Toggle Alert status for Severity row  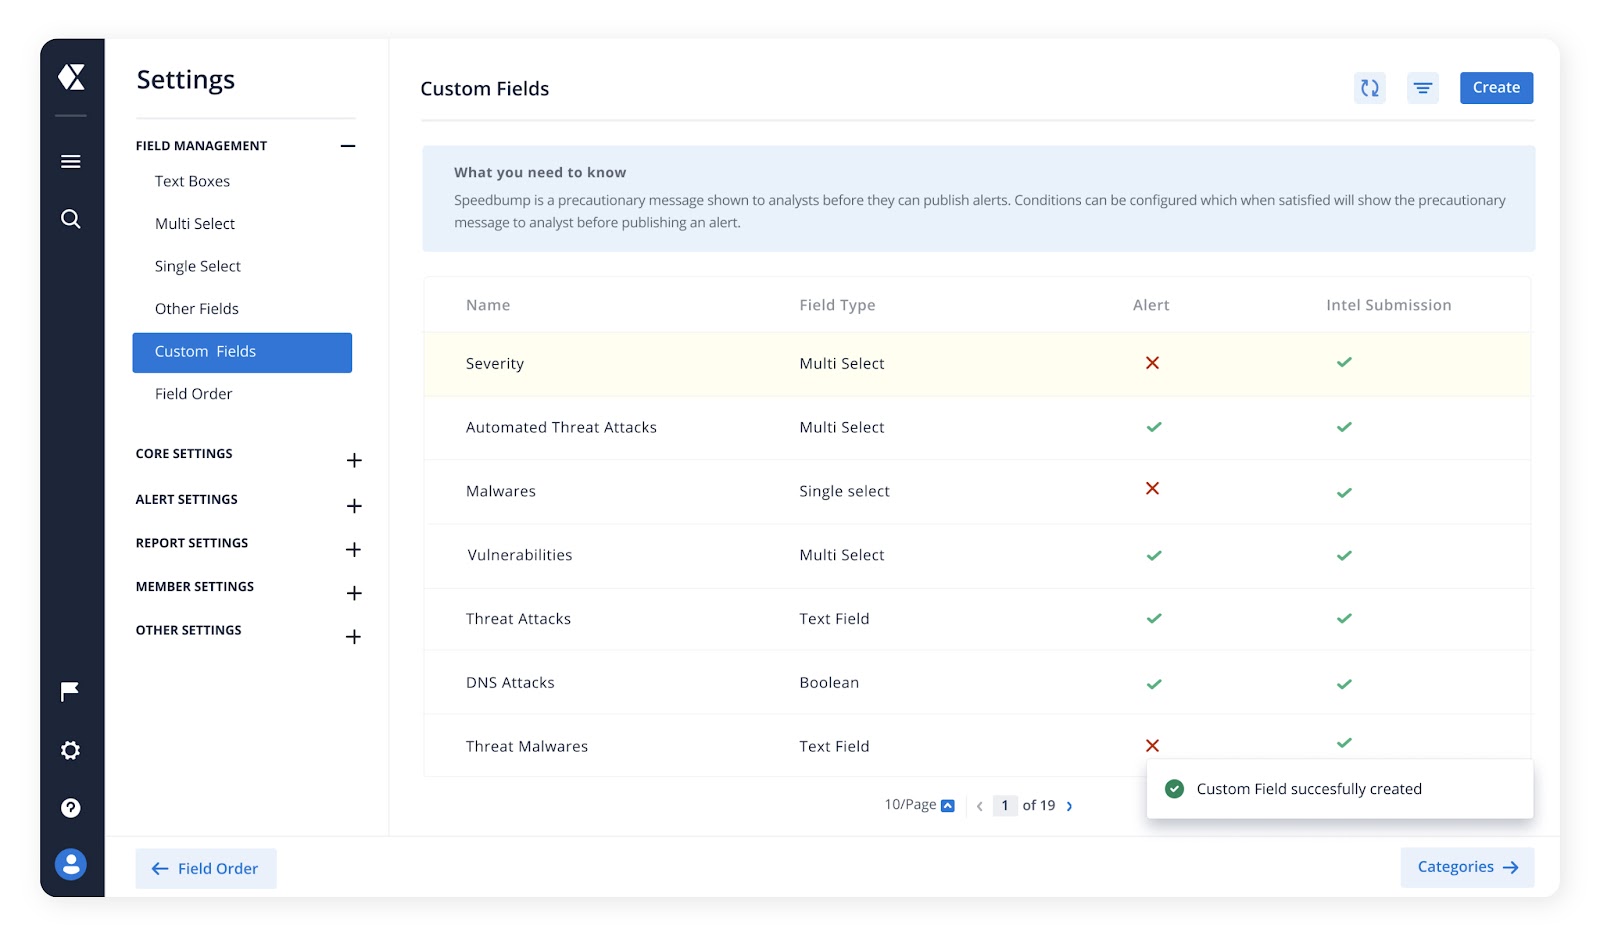pos(1152,363)
